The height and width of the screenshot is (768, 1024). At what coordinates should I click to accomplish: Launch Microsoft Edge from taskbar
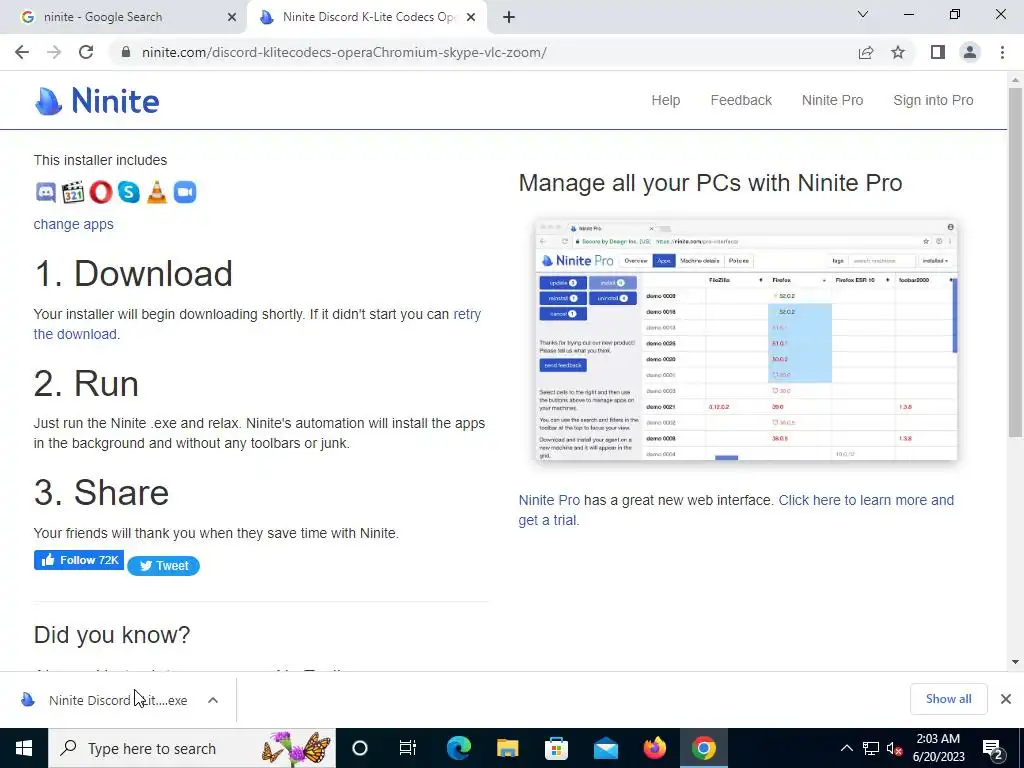[x=458, y=748]
